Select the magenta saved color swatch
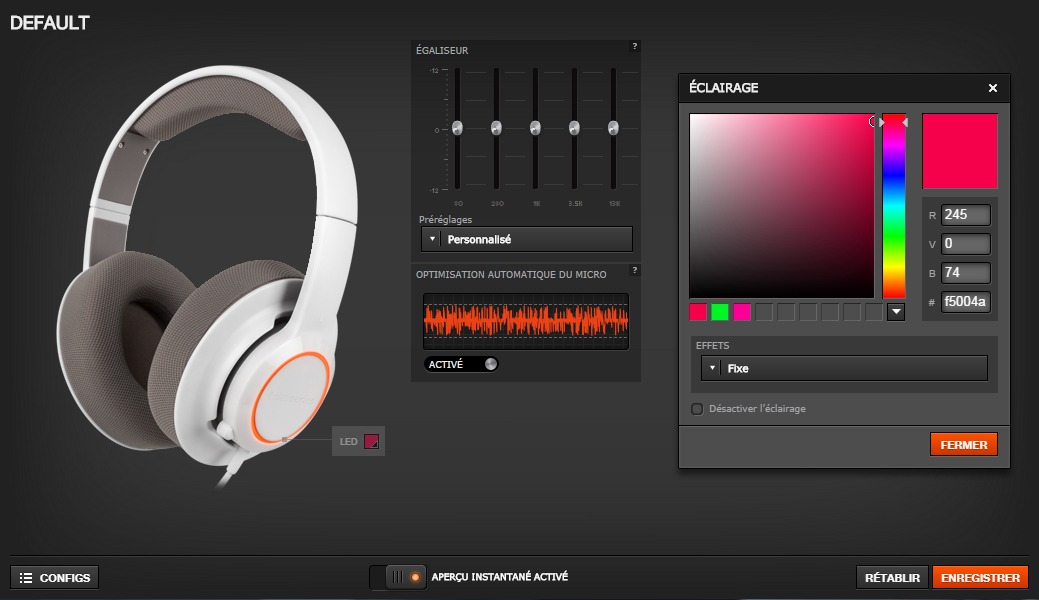The height and width of the screenshot is (600, 1039). (x=742, y=312)
